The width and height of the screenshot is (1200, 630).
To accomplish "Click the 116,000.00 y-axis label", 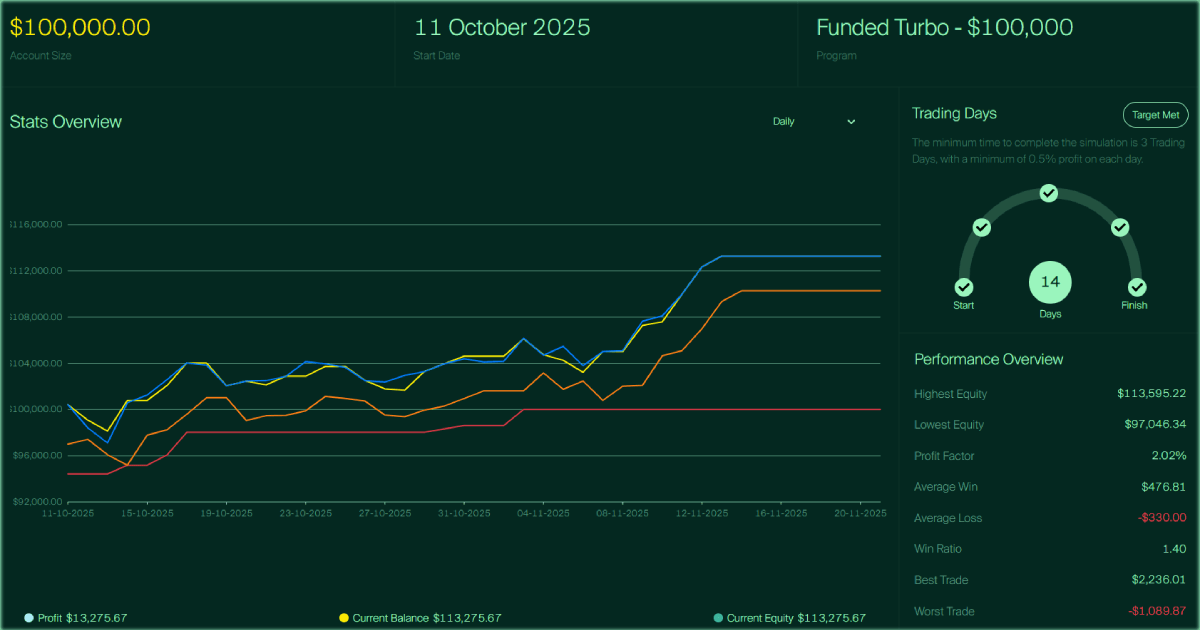I will tap(36, 225).
